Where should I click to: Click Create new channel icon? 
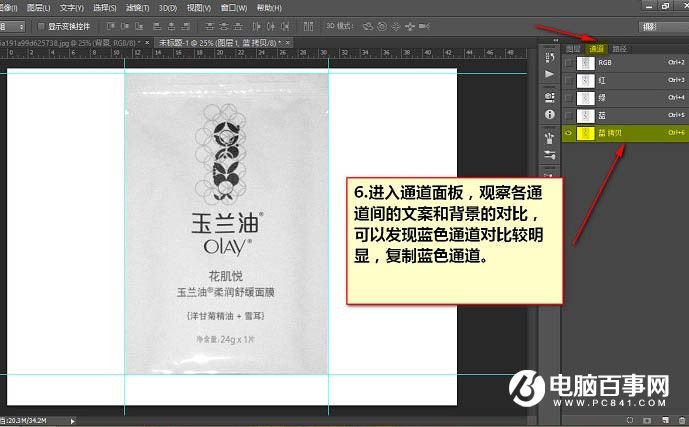pyautogui.click(x=665, y=420)
